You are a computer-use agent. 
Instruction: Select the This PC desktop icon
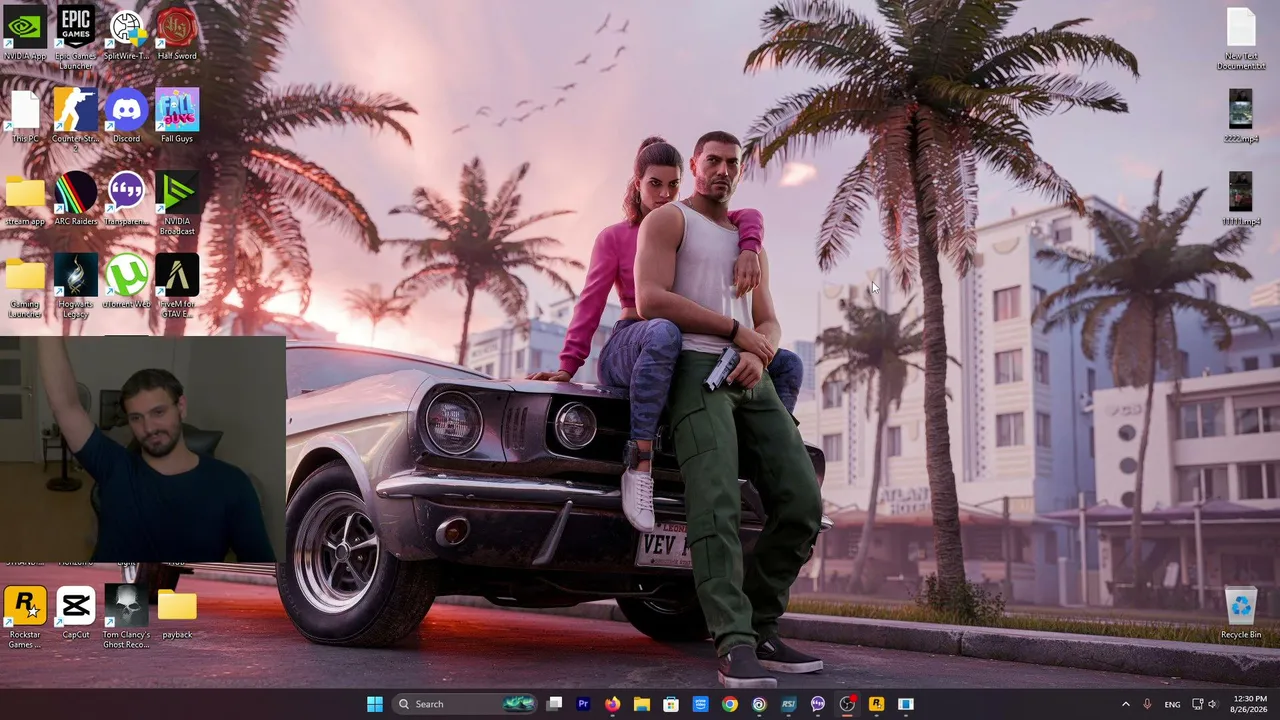[x=25, y=117]
